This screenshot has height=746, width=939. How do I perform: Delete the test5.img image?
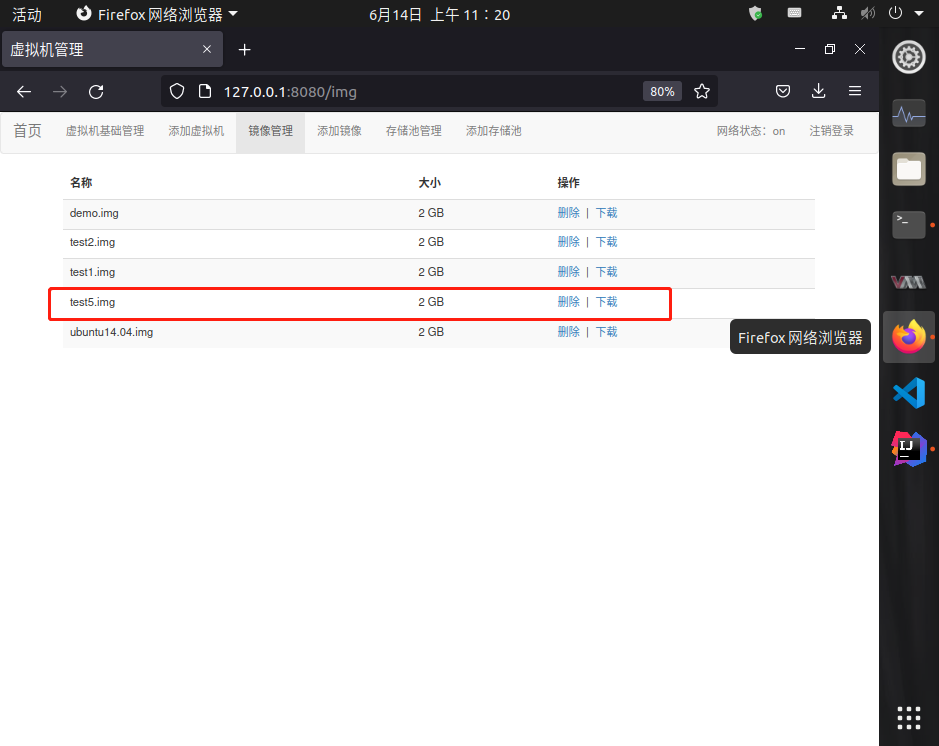[x=568, y=302]
